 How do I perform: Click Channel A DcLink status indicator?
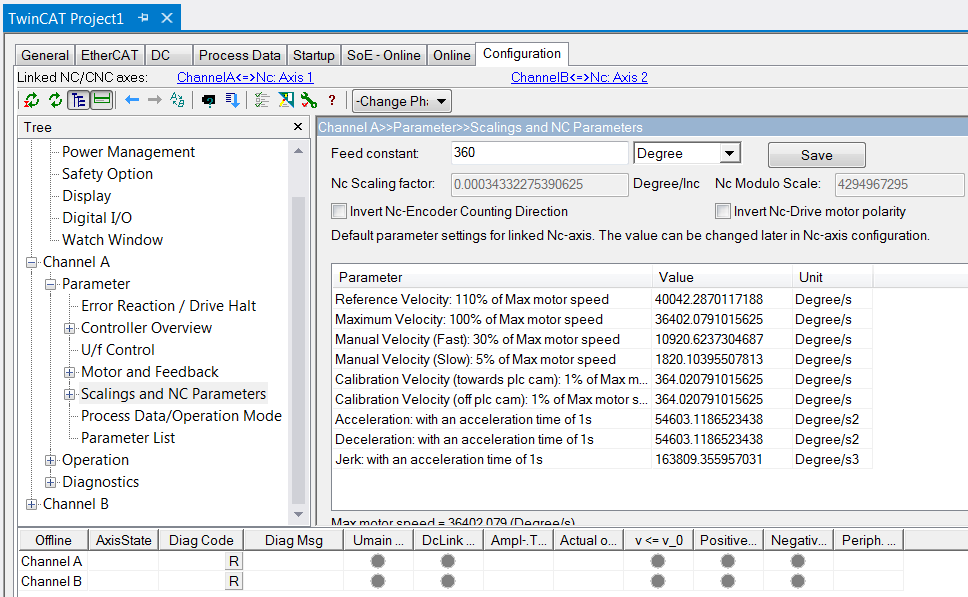(x=448, y=561)
